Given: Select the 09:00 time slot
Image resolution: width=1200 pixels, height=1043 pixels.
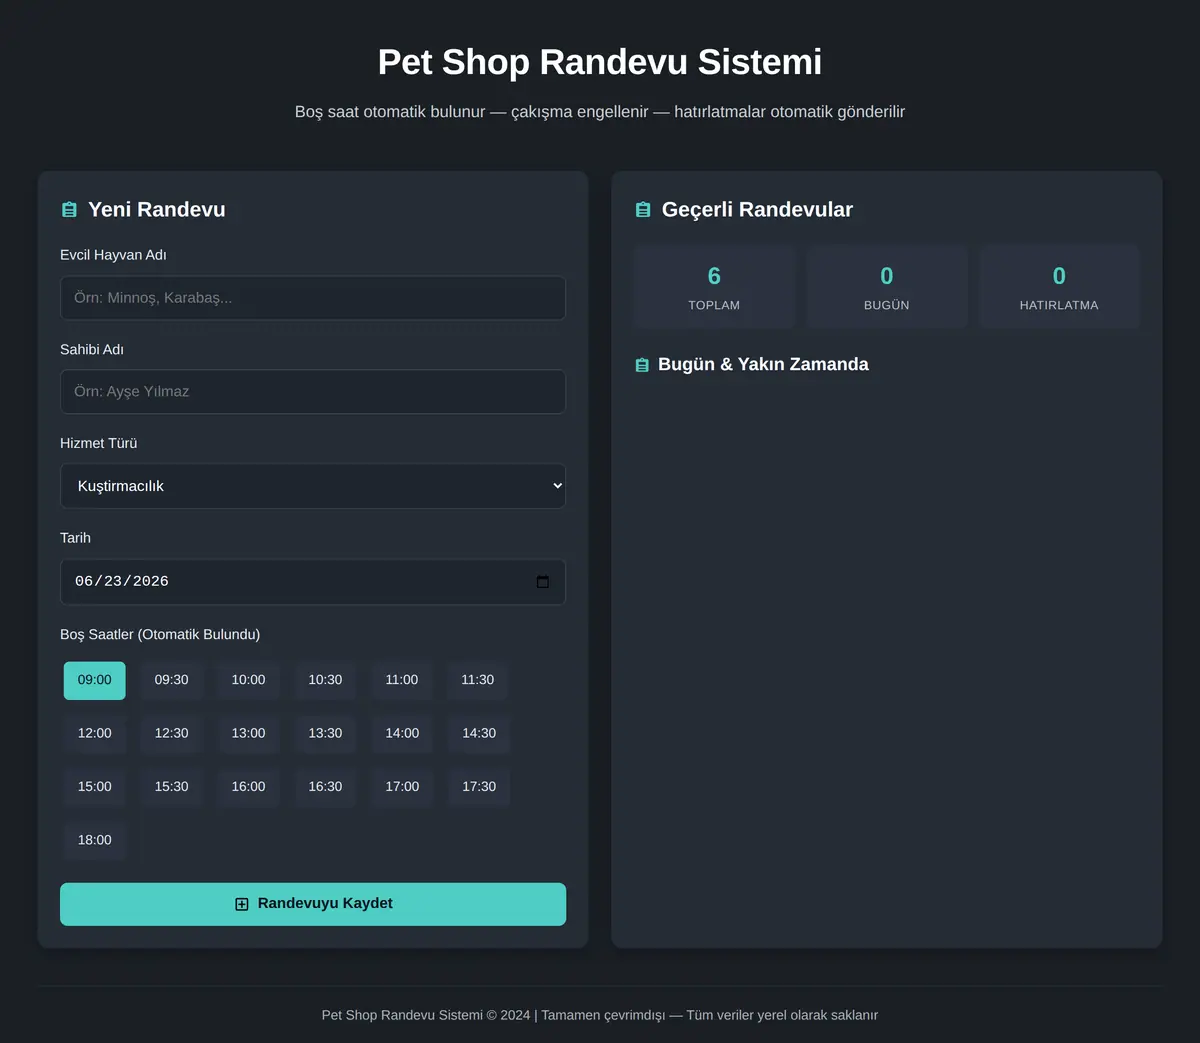Looking at the screenshot, I should (95, 680).
